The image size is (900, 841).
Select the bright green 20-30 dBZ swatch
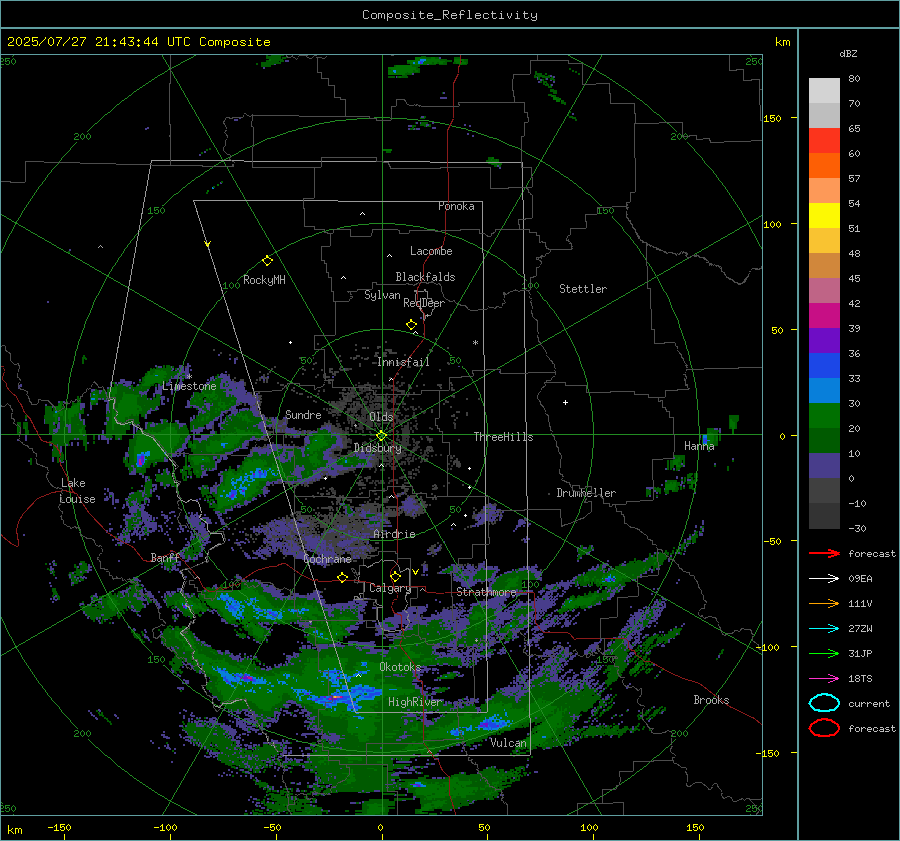(x=824, y=415)
